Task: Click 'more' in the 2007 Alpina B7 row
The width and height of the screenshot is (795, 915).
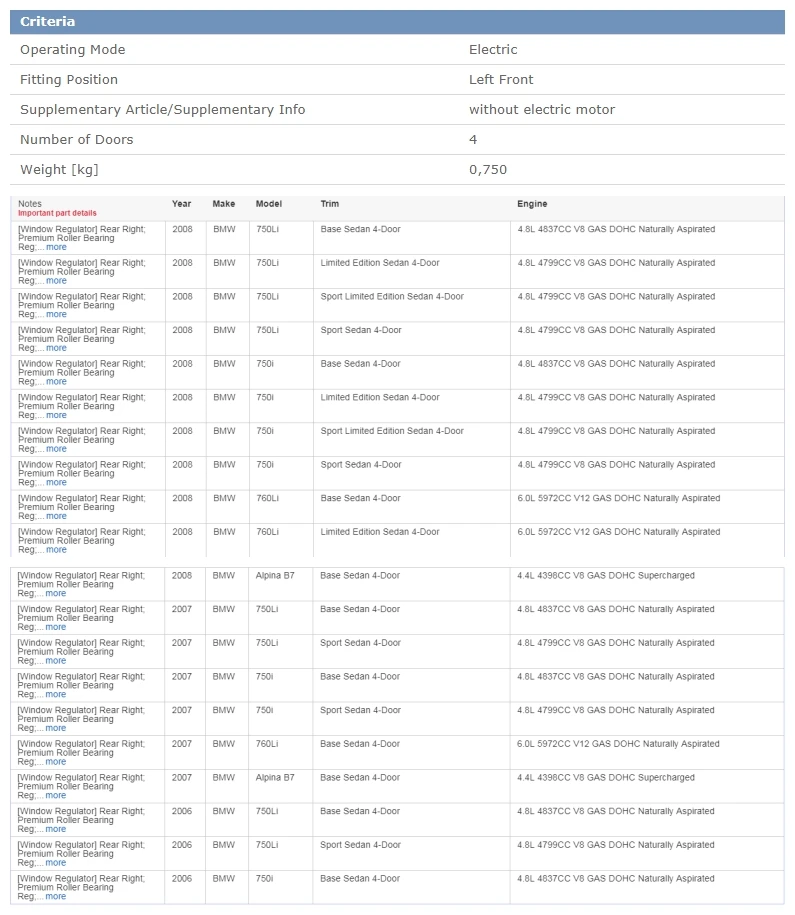Action: [55, 795]
